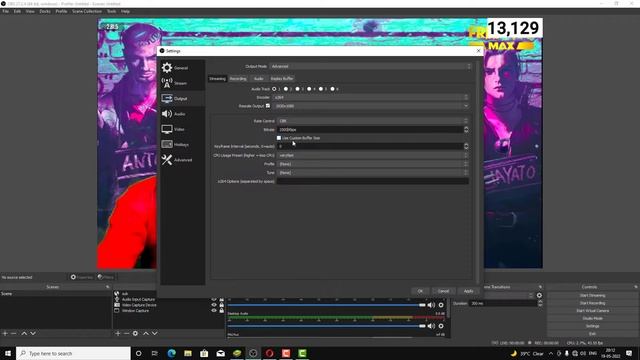The image size is (640, 360).
Task: Open Microsoft Edge from the taskbar
Action: (171, 353)
